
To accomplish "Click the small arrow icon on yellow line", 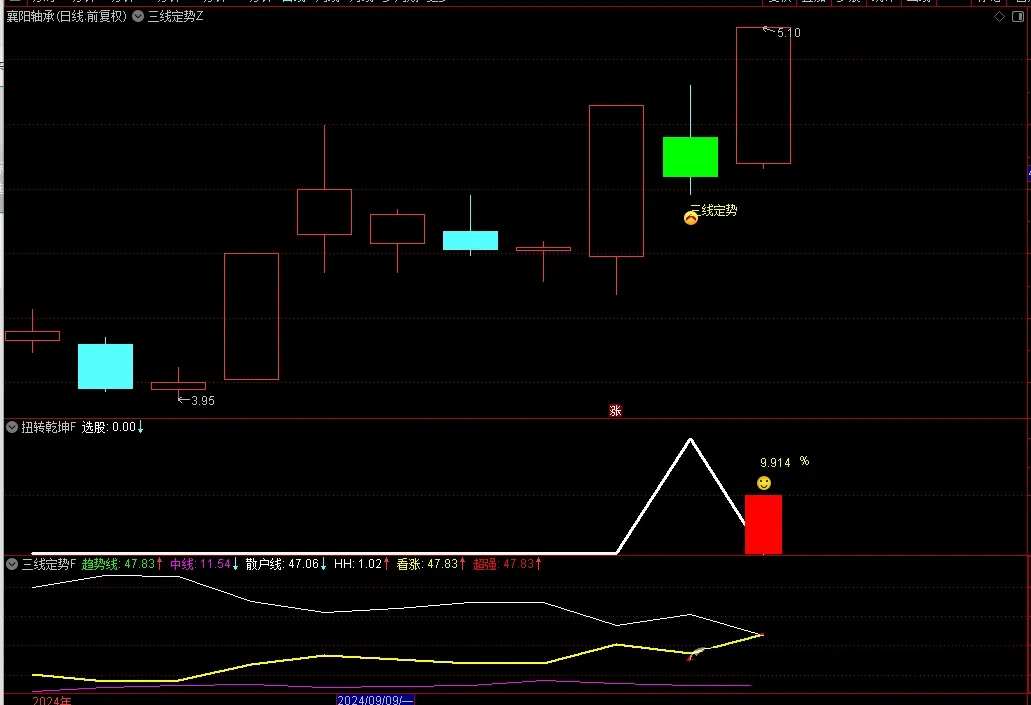I will point(695,654).
